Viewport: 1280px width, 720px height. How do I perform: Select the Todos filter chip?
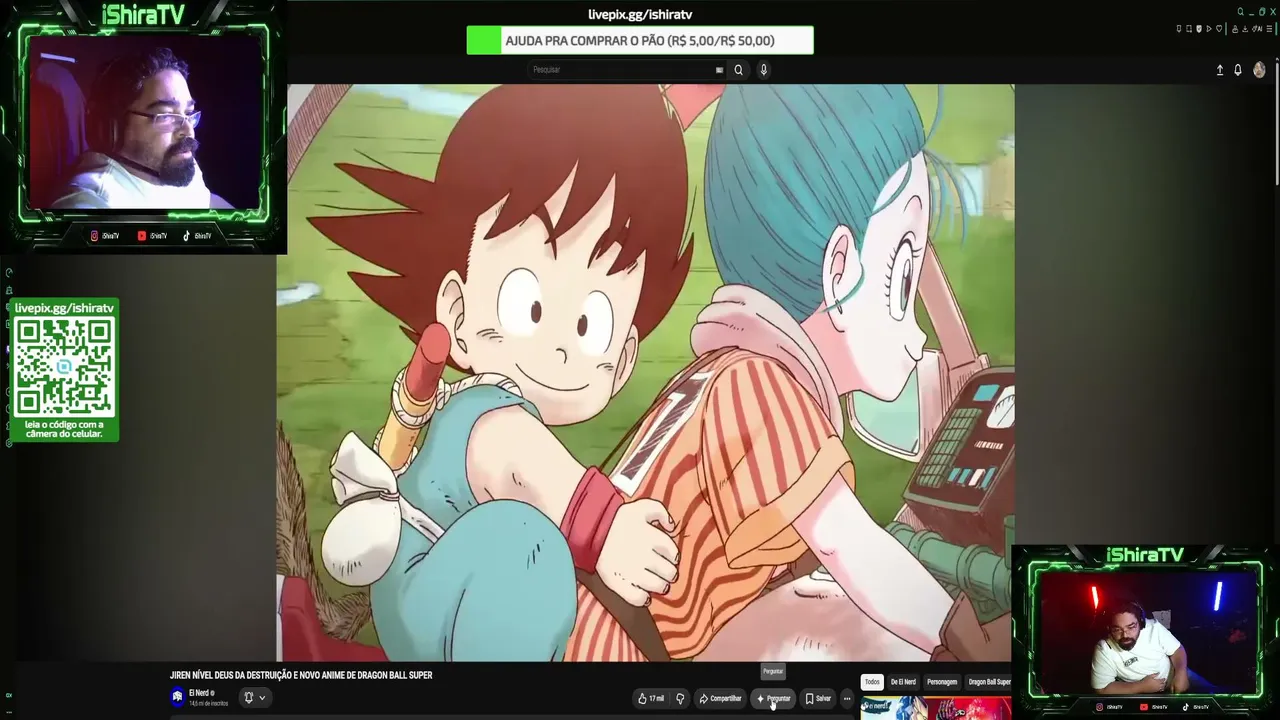[x=872, y=682]
